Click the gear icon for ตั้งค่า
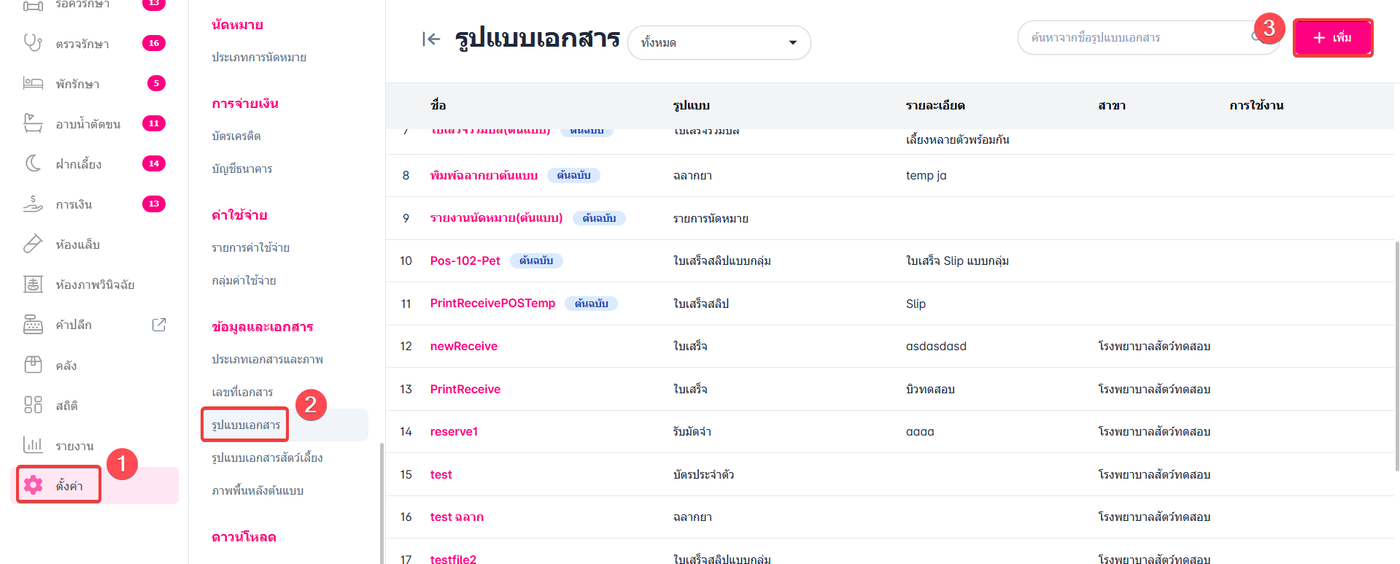Viewport: 1400px width, 564px height. (33, 485)
